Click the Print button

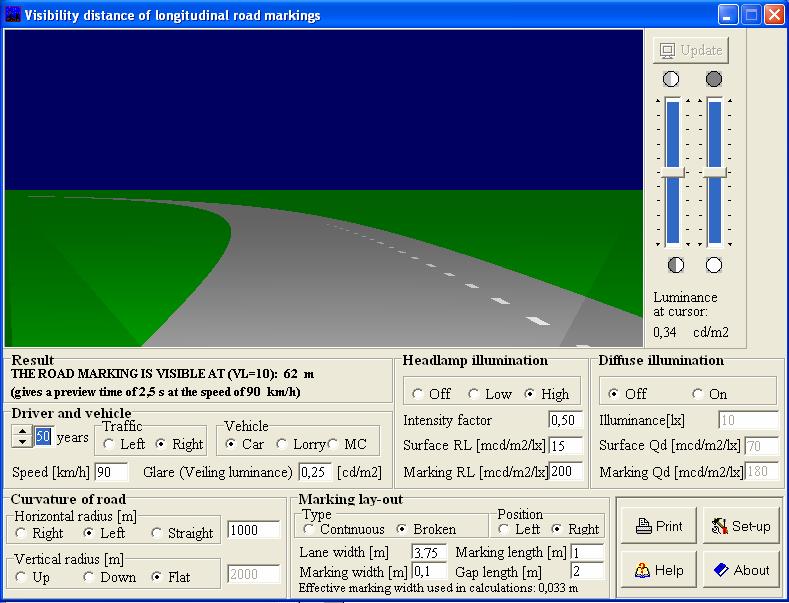(x=659, y=526)
